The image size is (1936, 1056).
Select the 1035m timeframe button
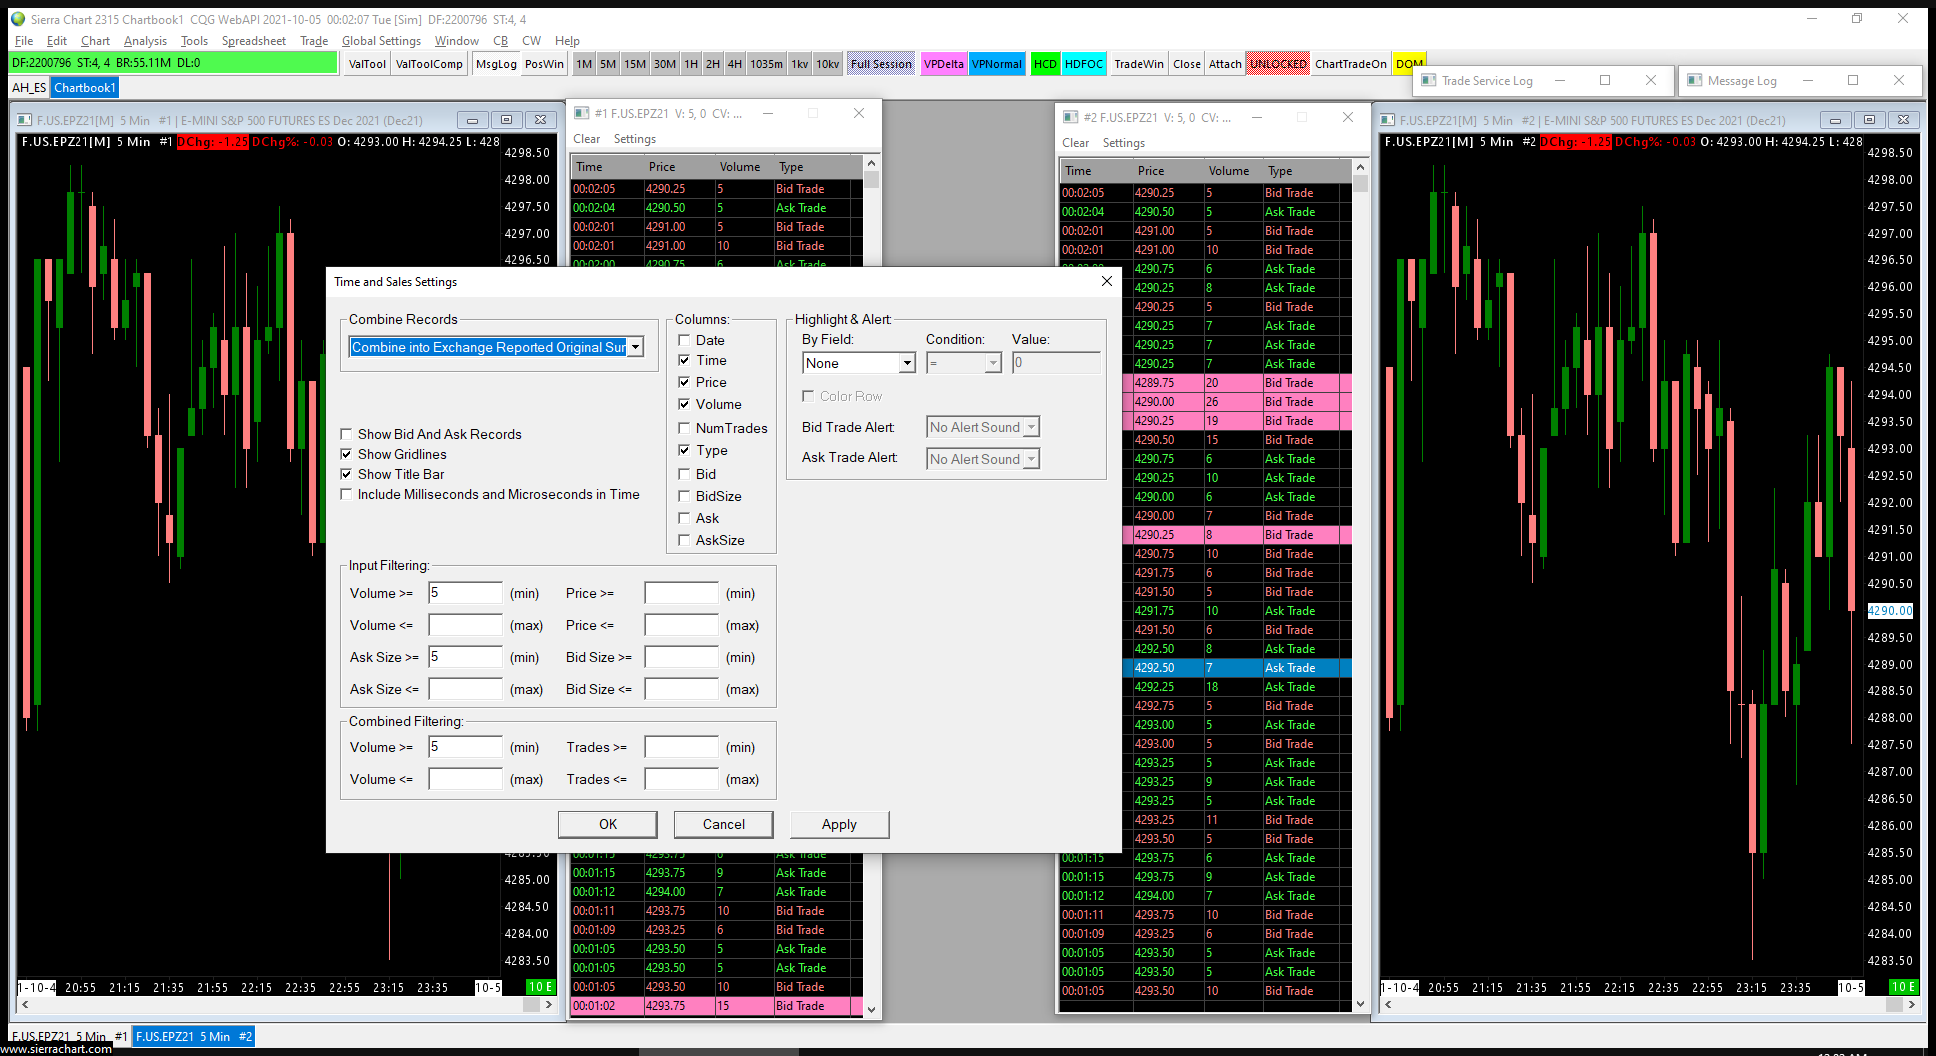click(x=767, y=64)
